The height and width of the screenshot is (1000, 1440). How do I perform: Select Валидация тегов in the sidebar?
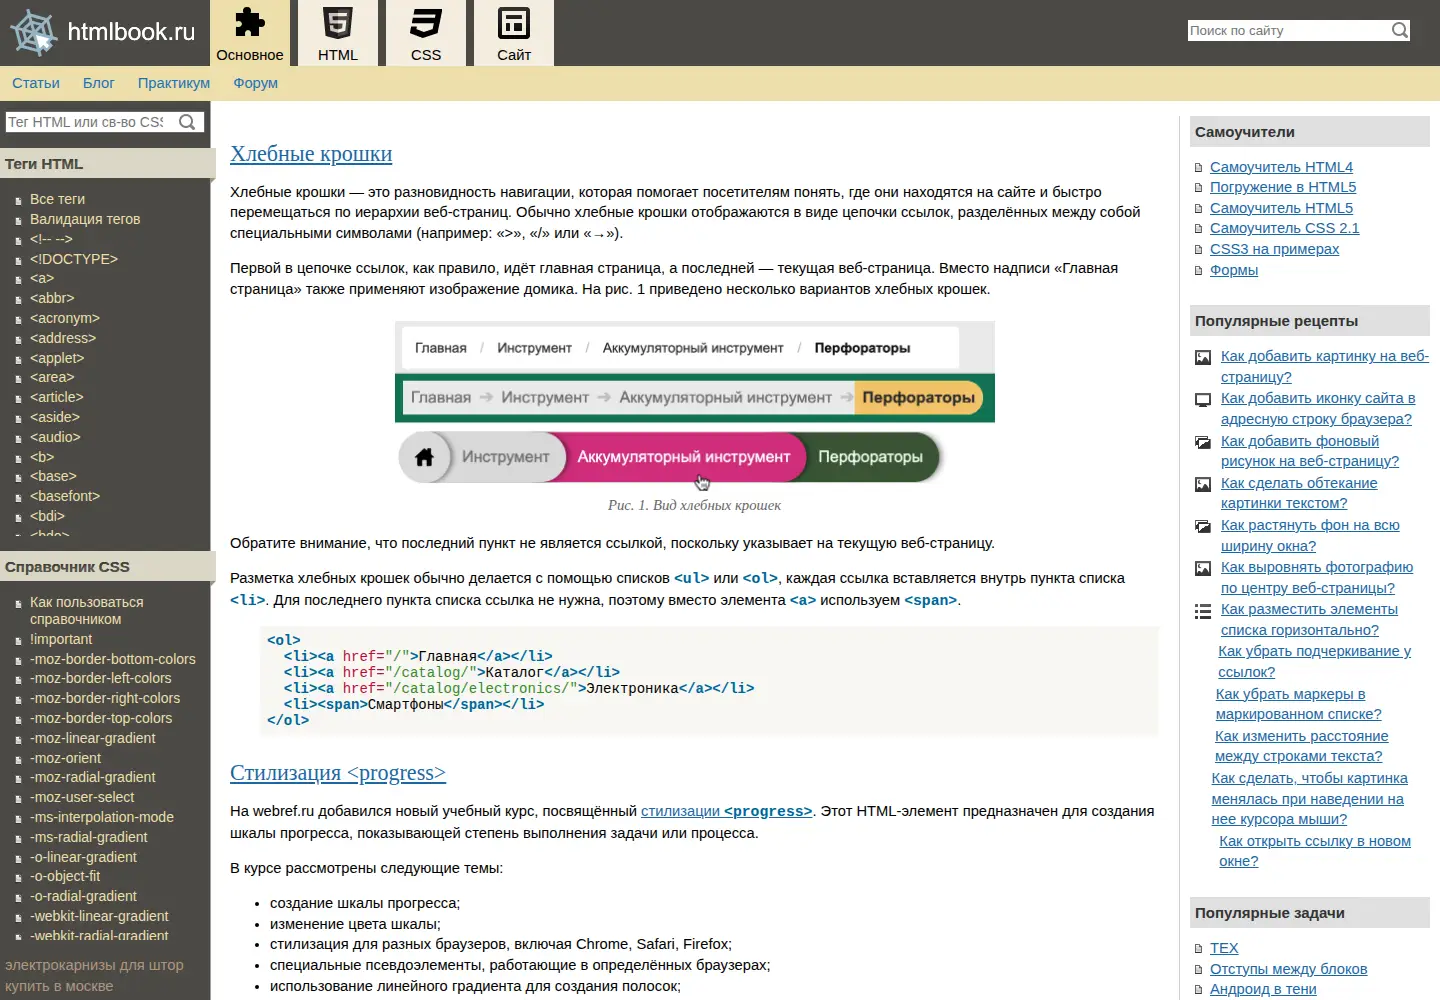click(x=85, y=219)
